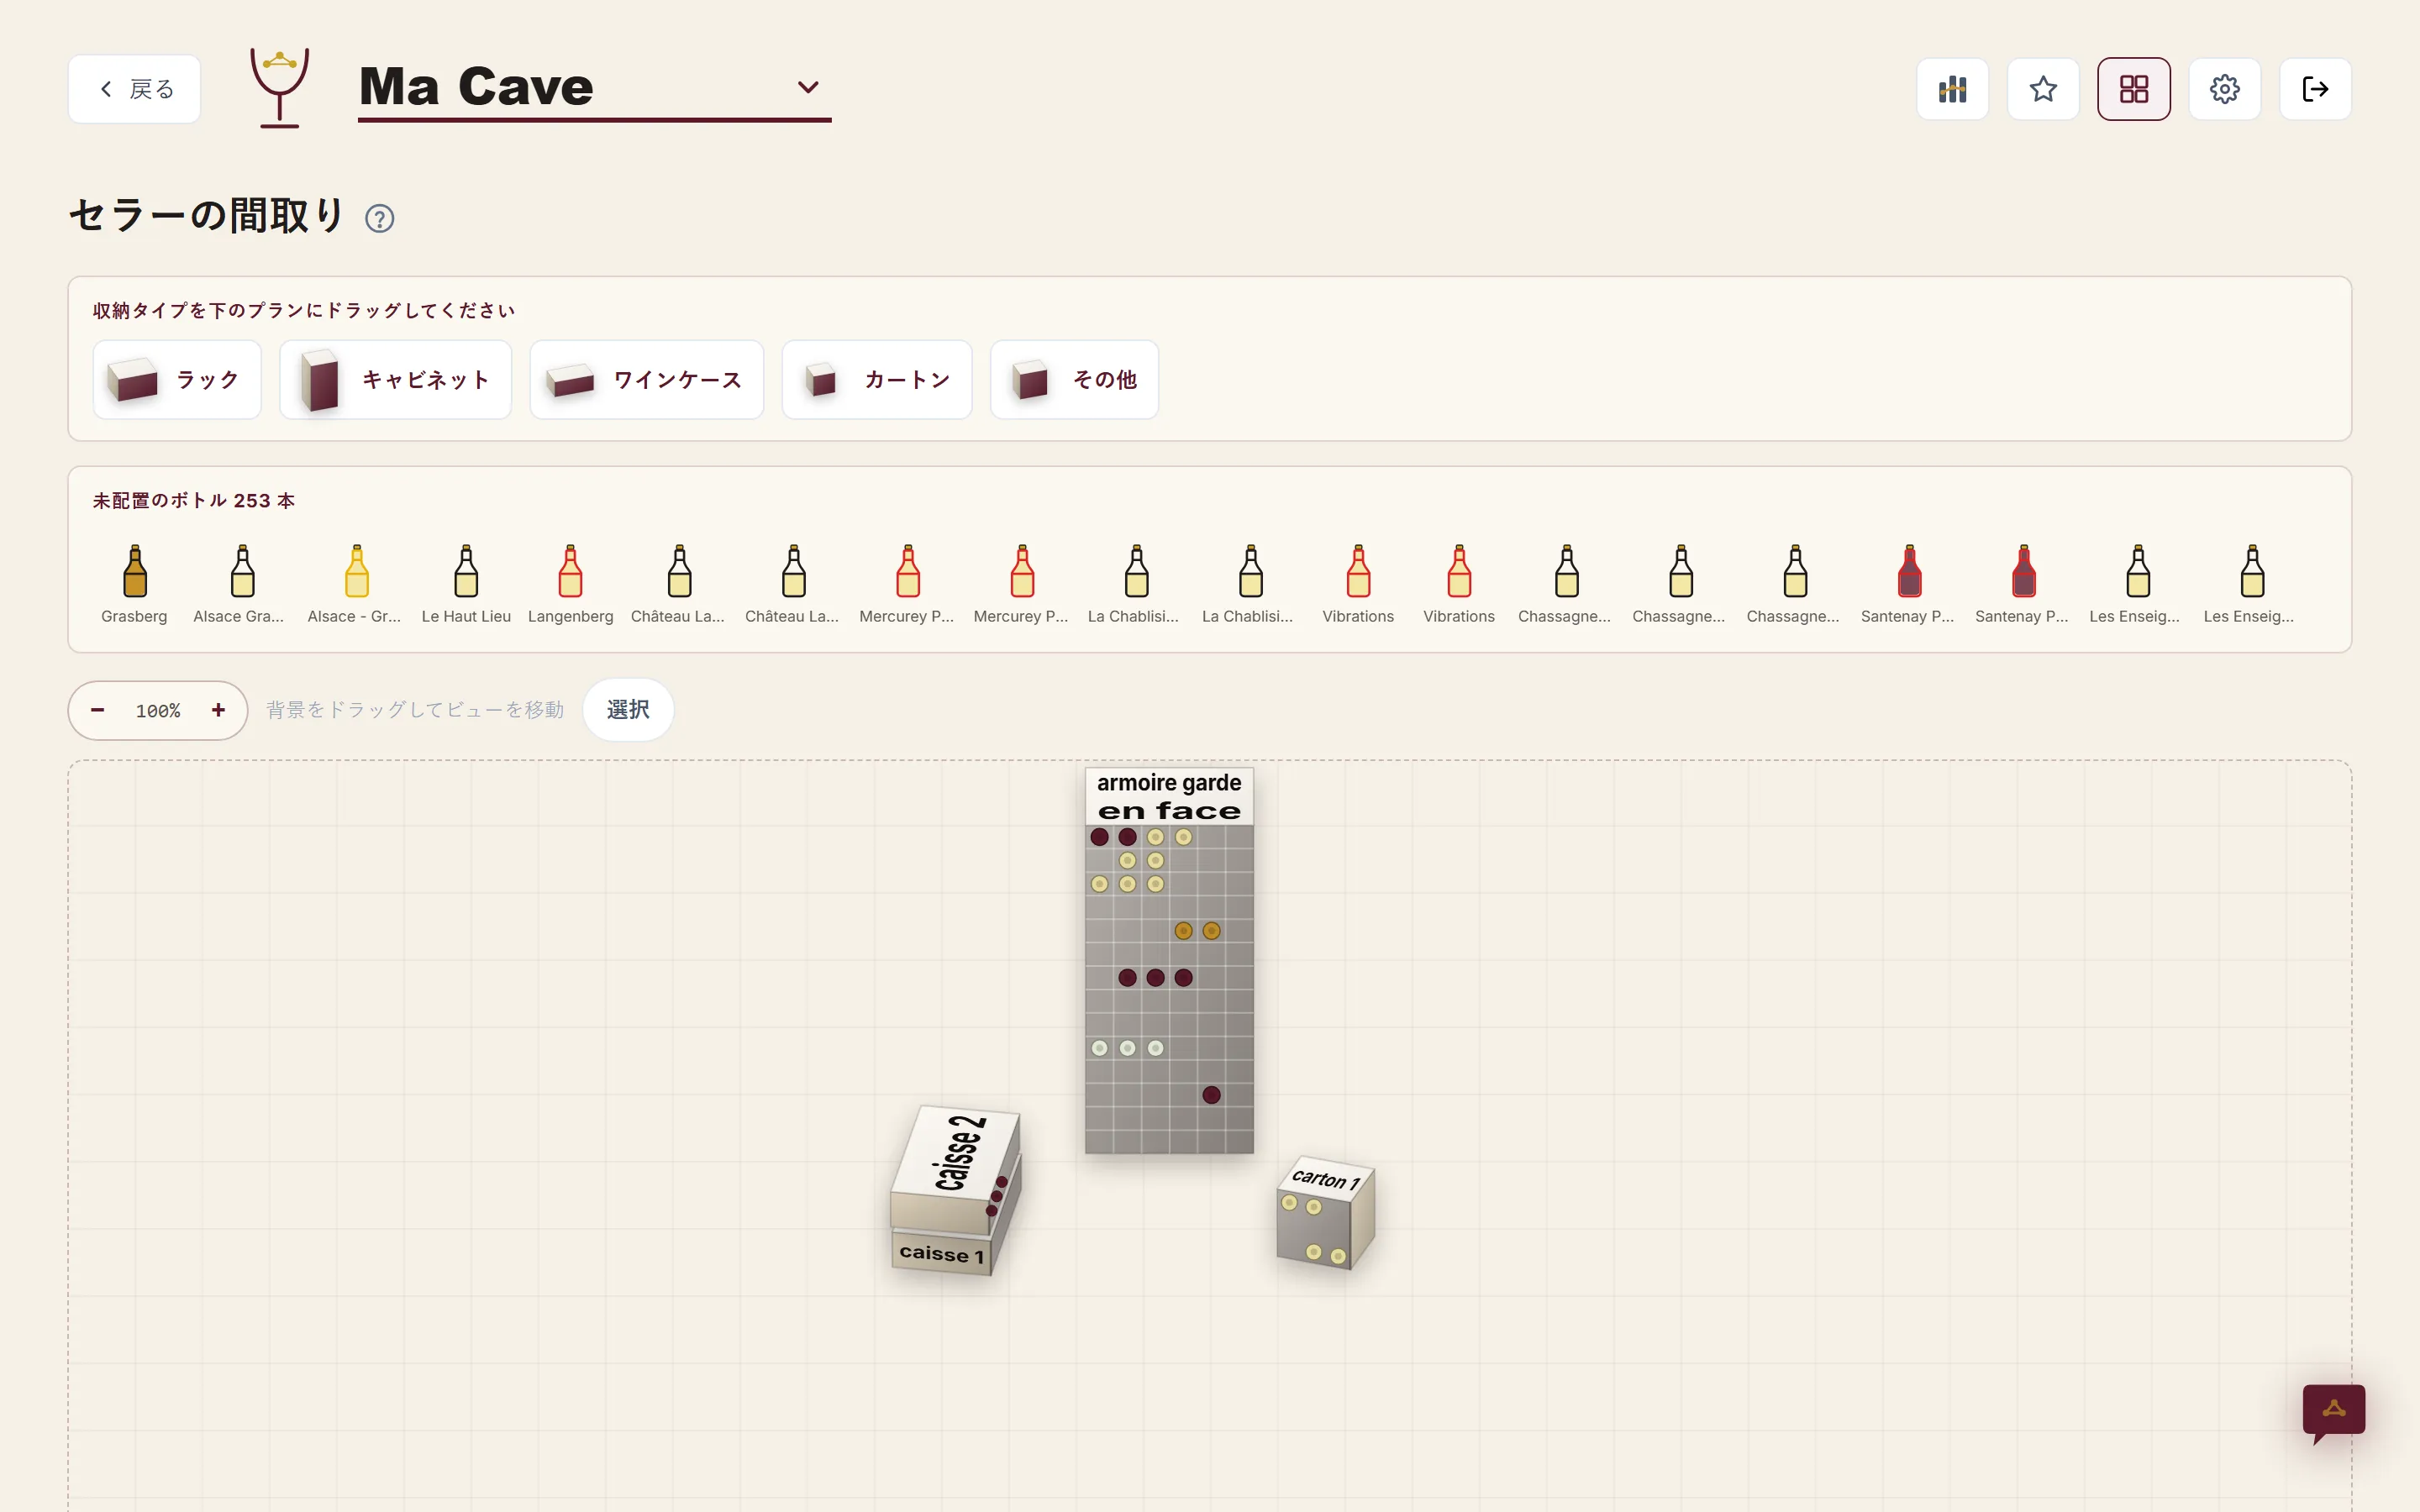
Task: Pick the ラック storage type
Action: click(x=177, y=380)
